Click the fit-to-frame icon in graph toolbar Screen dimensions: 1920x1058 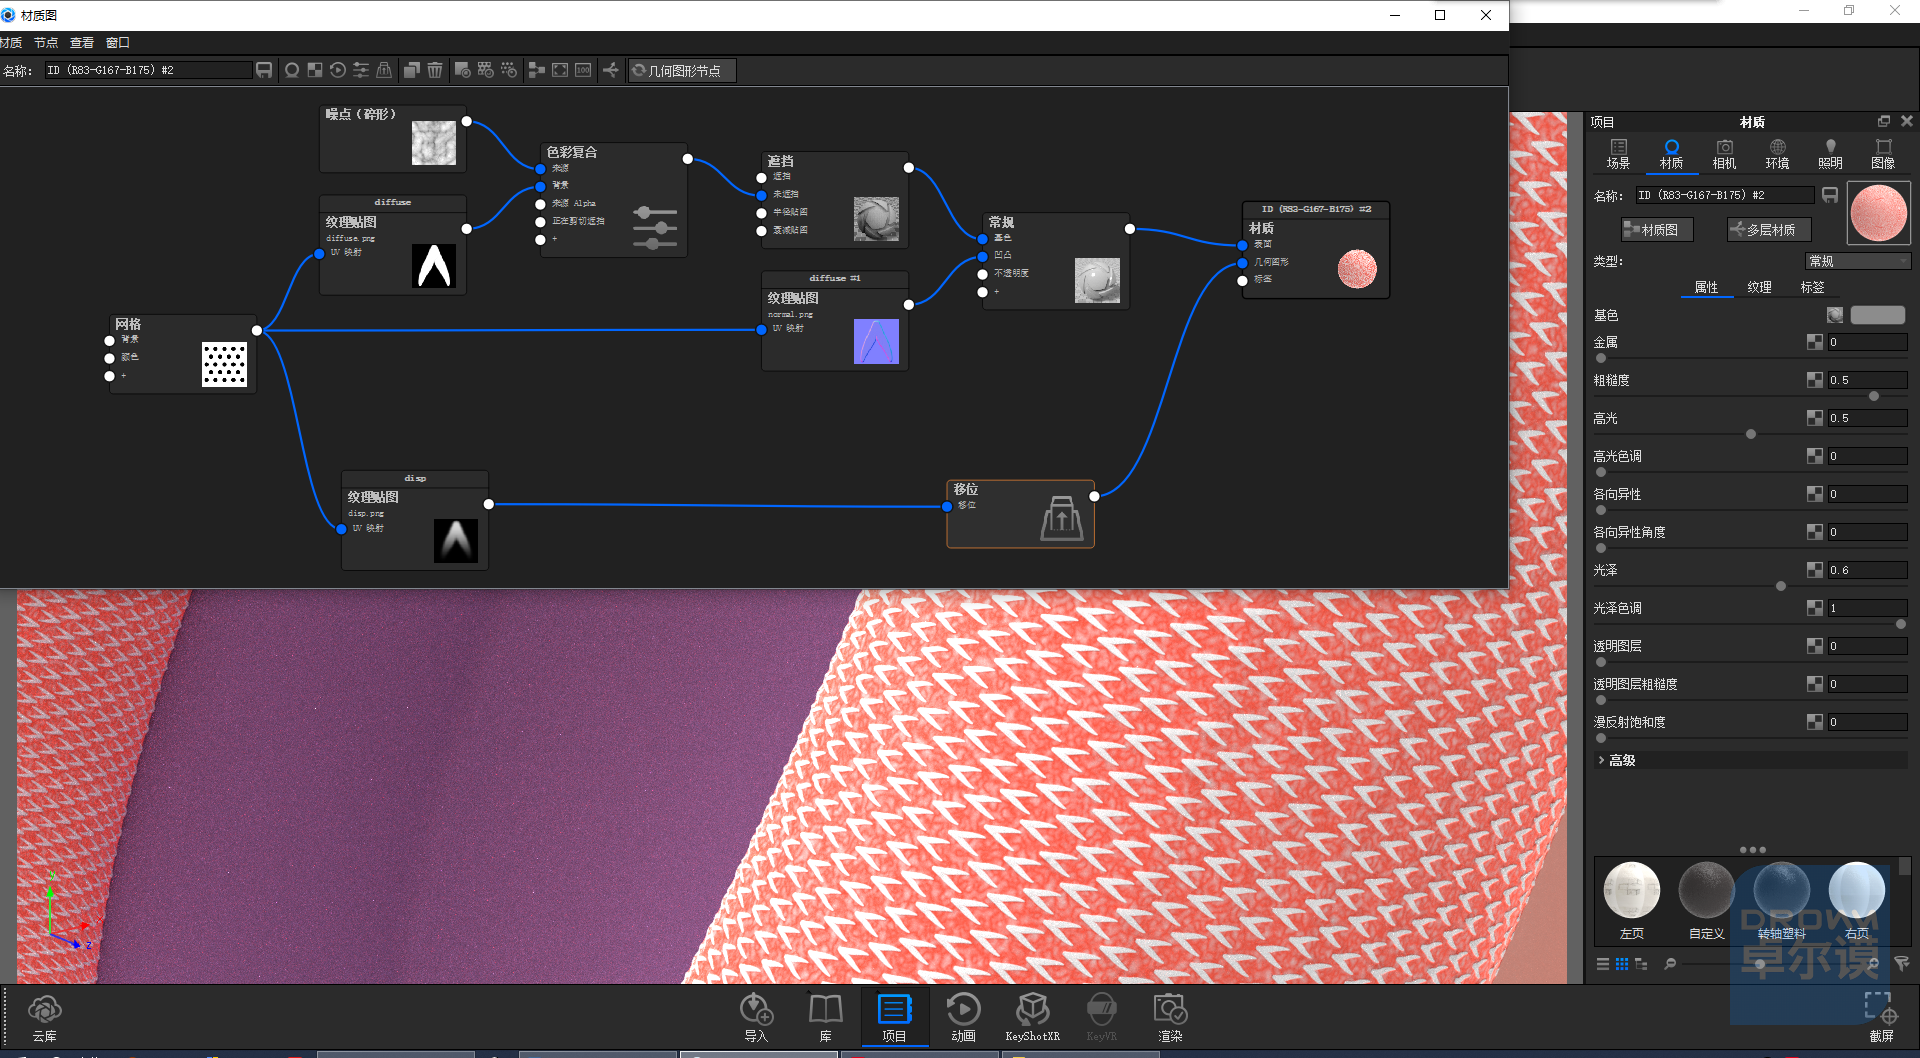560,70
